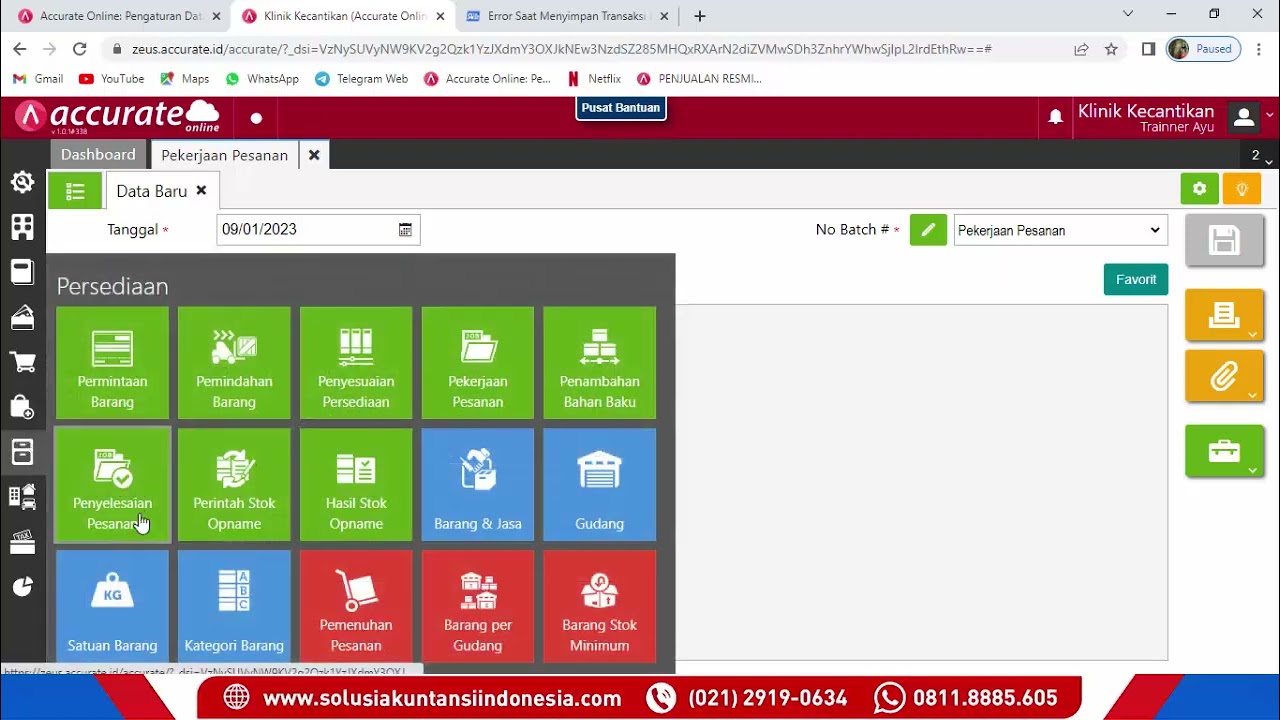The width and height of the screenshot is (1280, 720).
Task: Open Pekerjaan Pesanan tile in Persediaan menu
Action: click(478, 363)
